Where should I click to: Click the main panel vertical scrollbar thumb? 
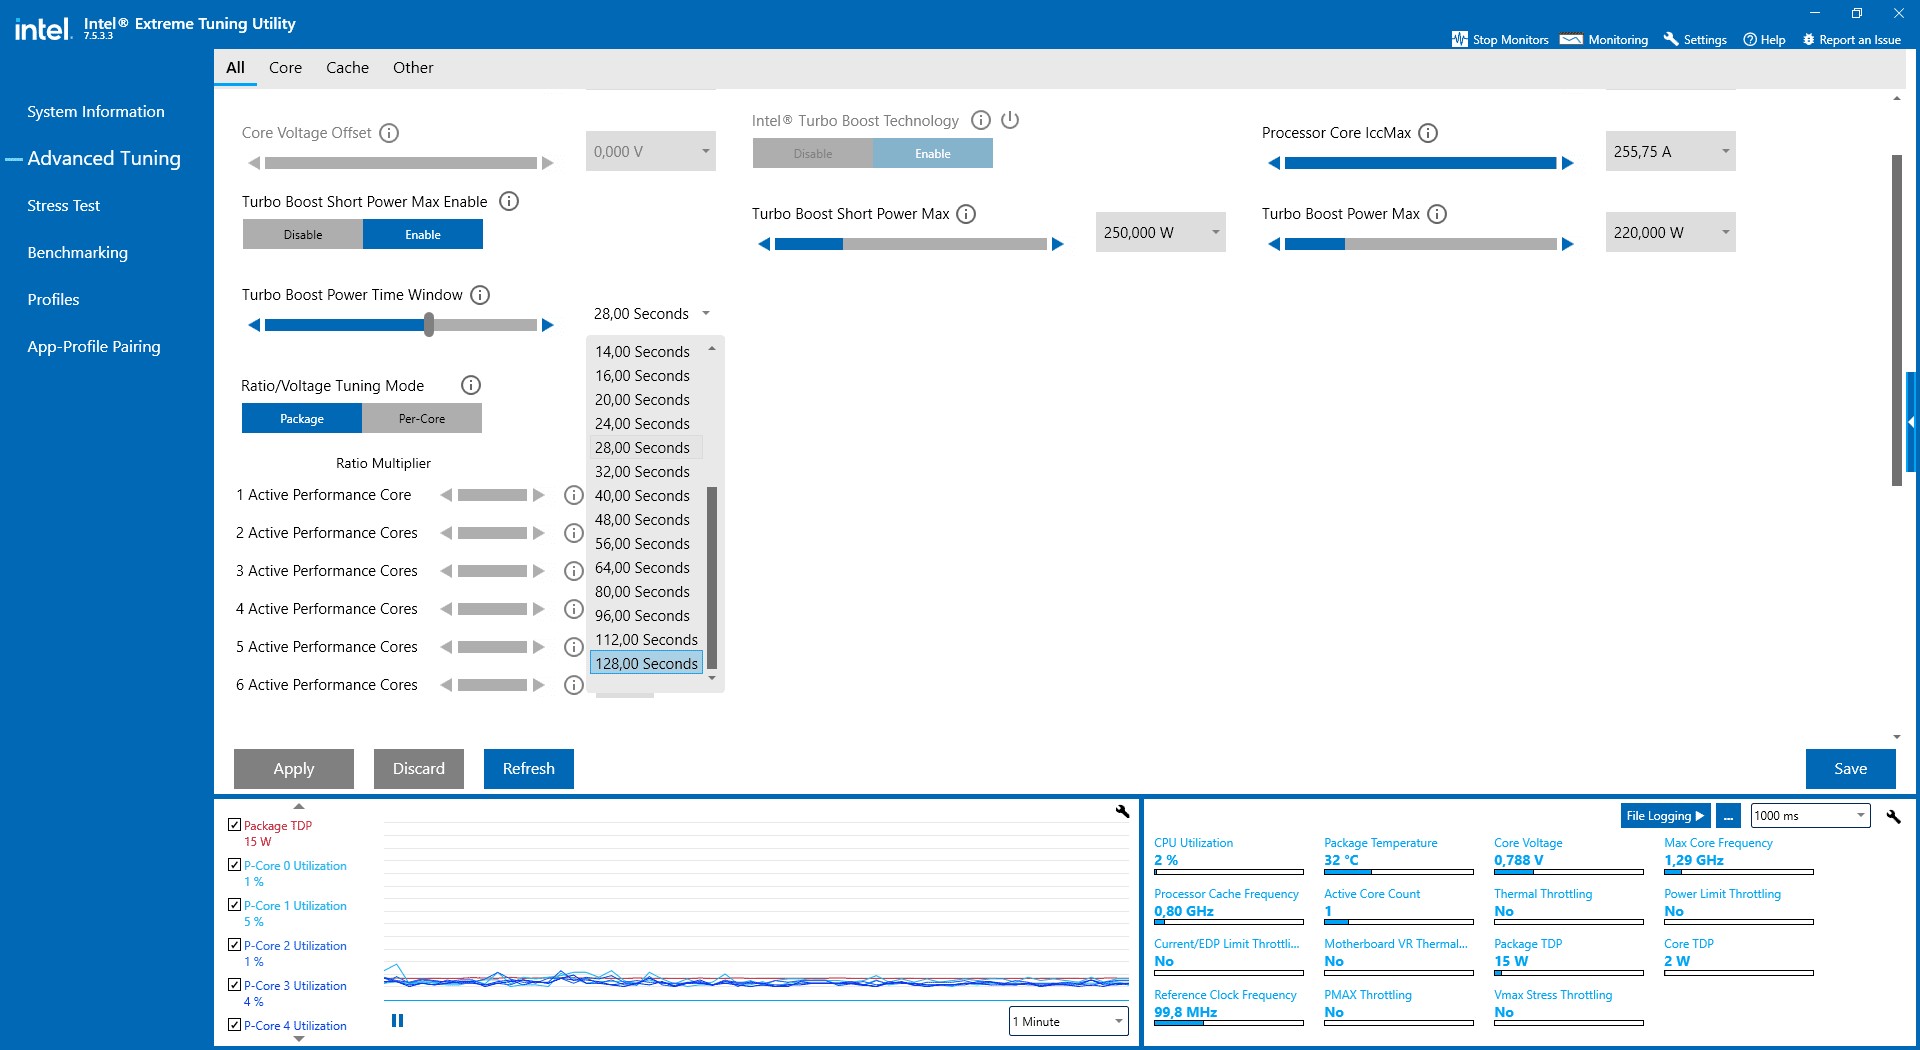[1897, 320]
